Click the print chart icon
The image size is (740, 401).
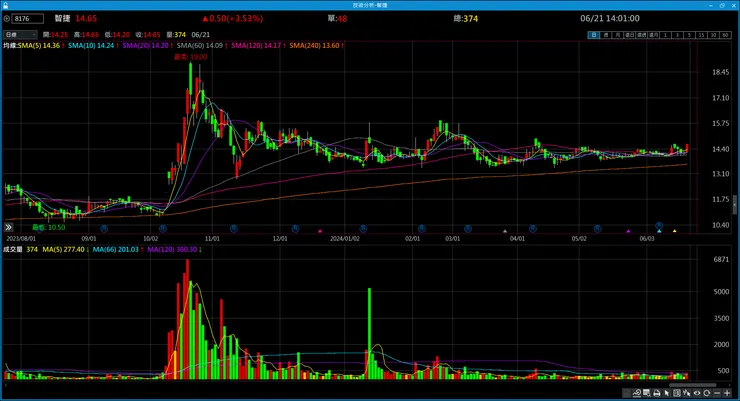(656, 393)
